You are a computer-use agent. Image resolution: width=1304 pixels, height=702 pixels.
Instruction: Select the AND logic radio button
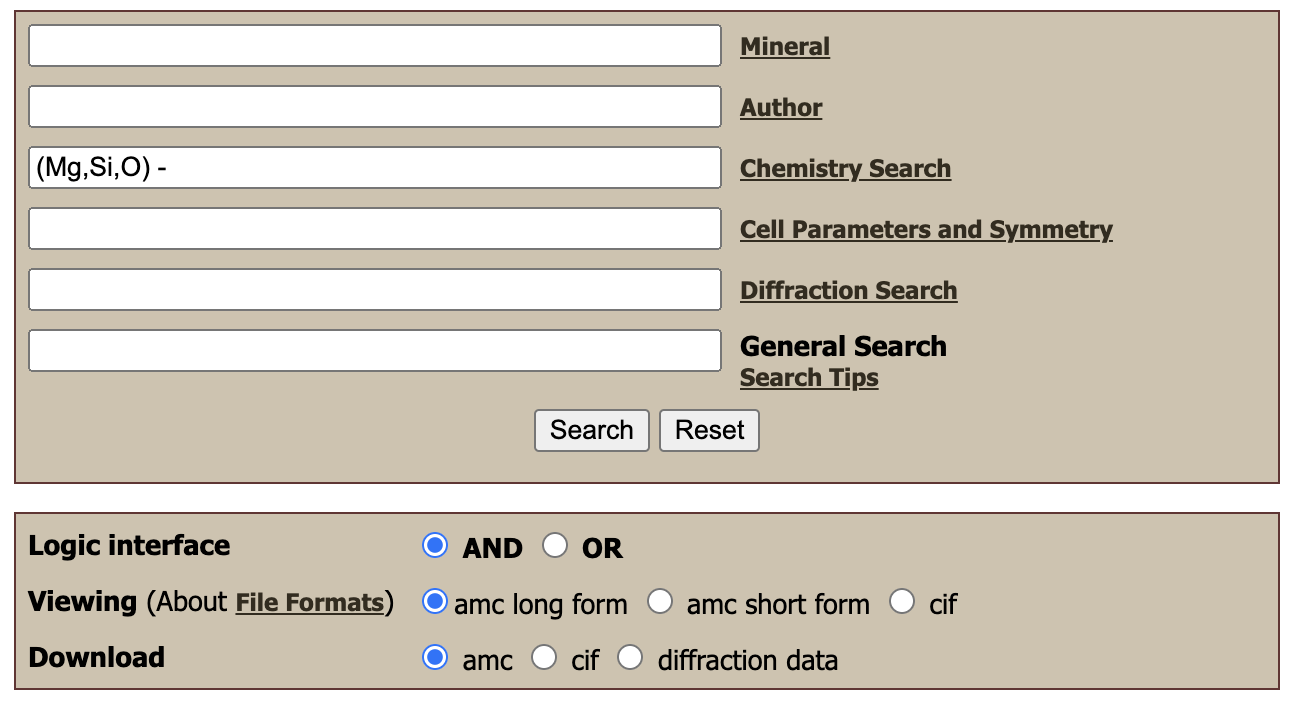point(435,546)
